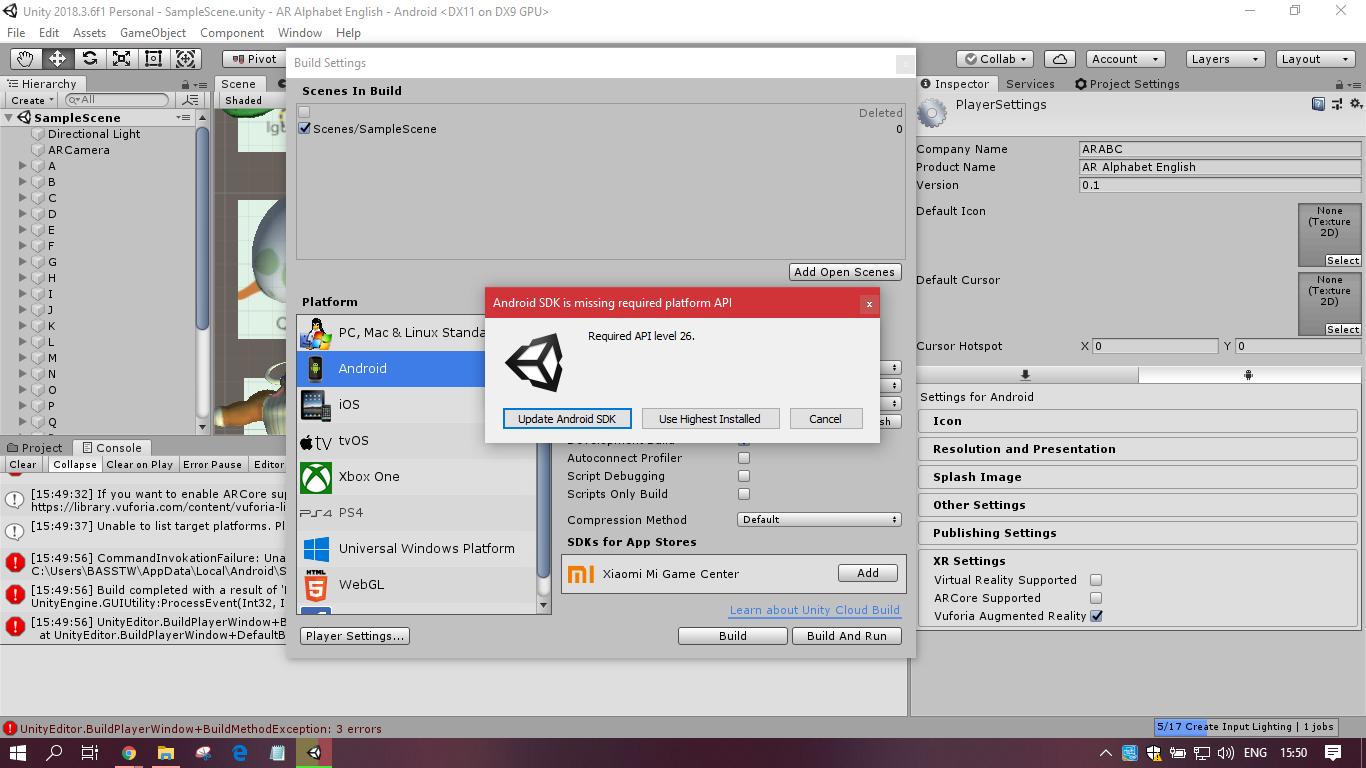Screen dimensions: 1366x768
Task: Open File Explorer from taskbar
Action: (x=166, y=753)
